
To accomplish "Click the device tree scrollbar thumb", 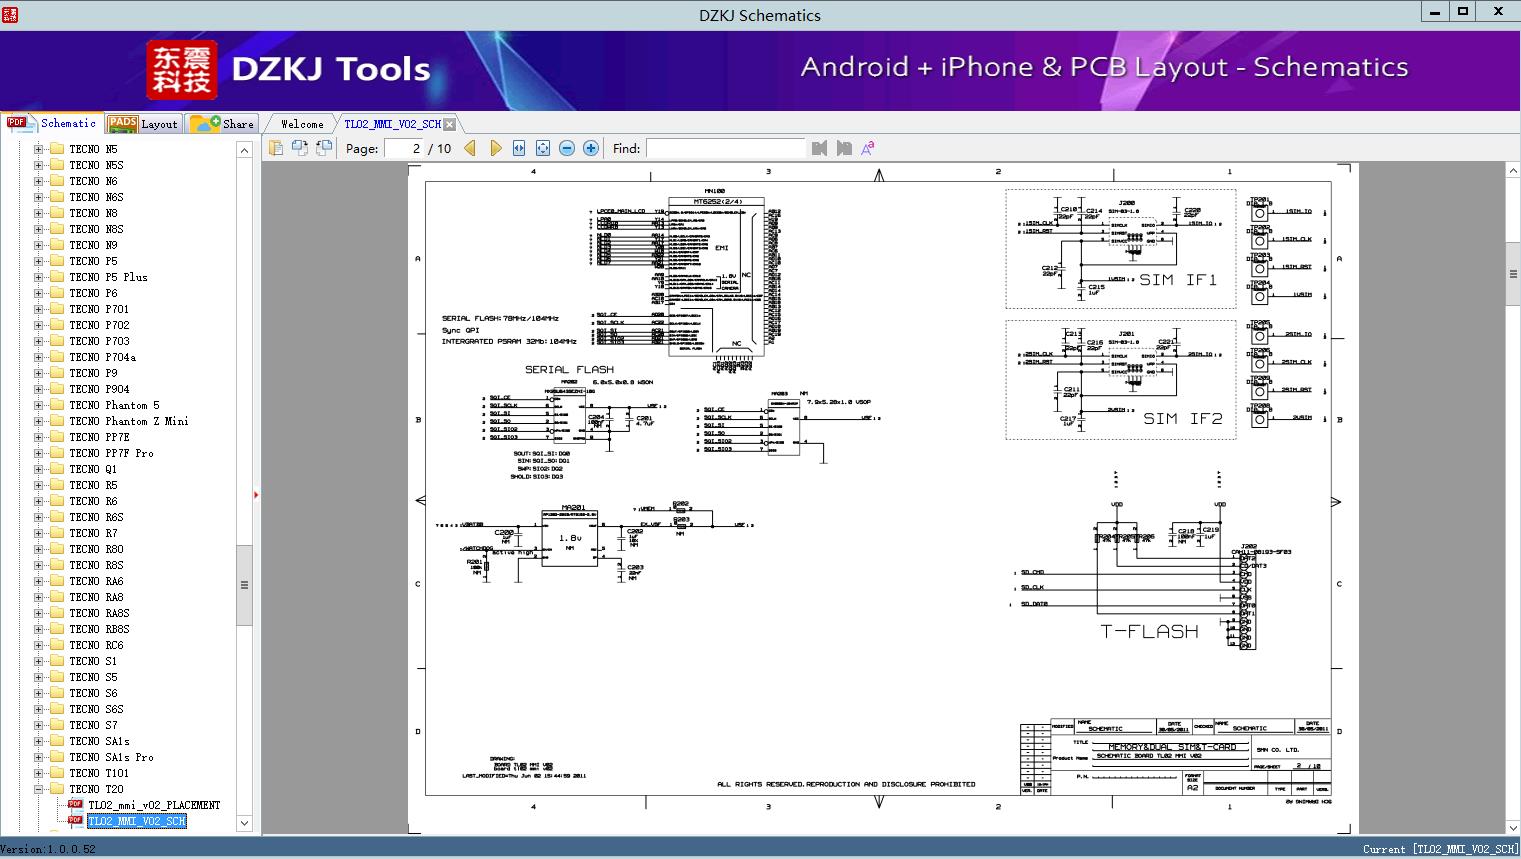I will [x=244, y=585].
